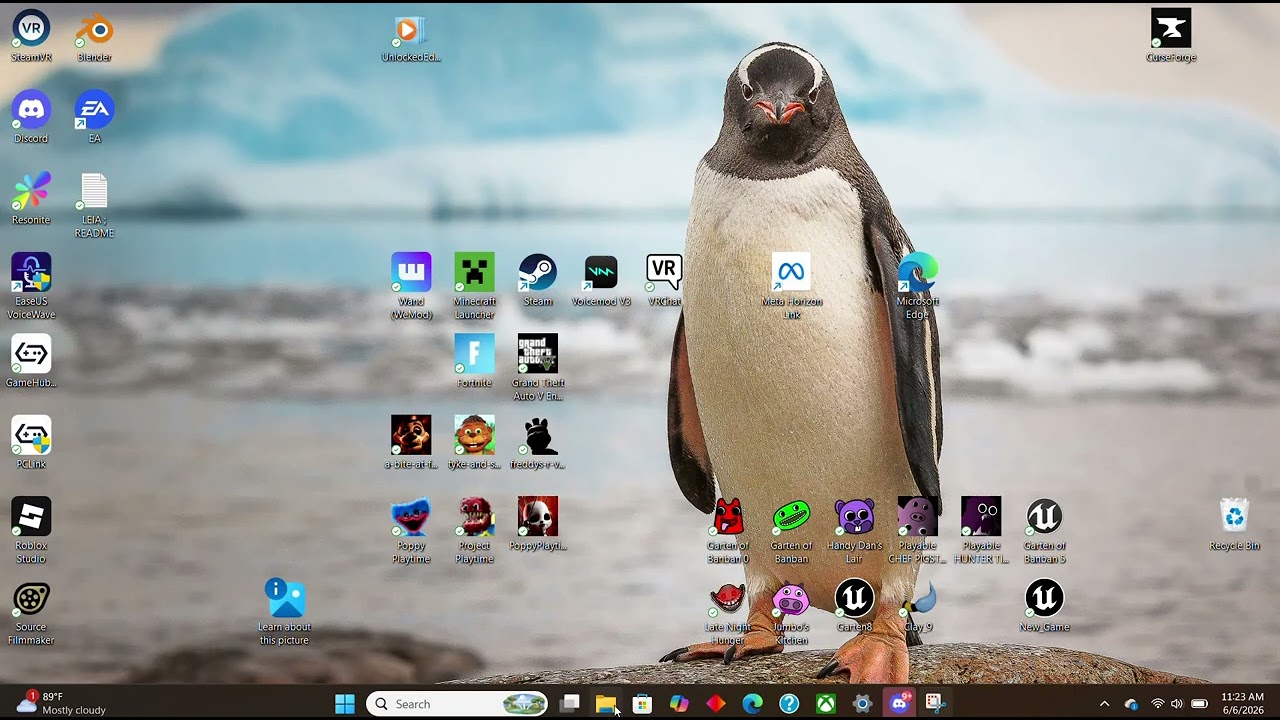This screenshot has height=720, width=1280.
Task: Open the Resonite desktop icon
Action: click(31, 198)
